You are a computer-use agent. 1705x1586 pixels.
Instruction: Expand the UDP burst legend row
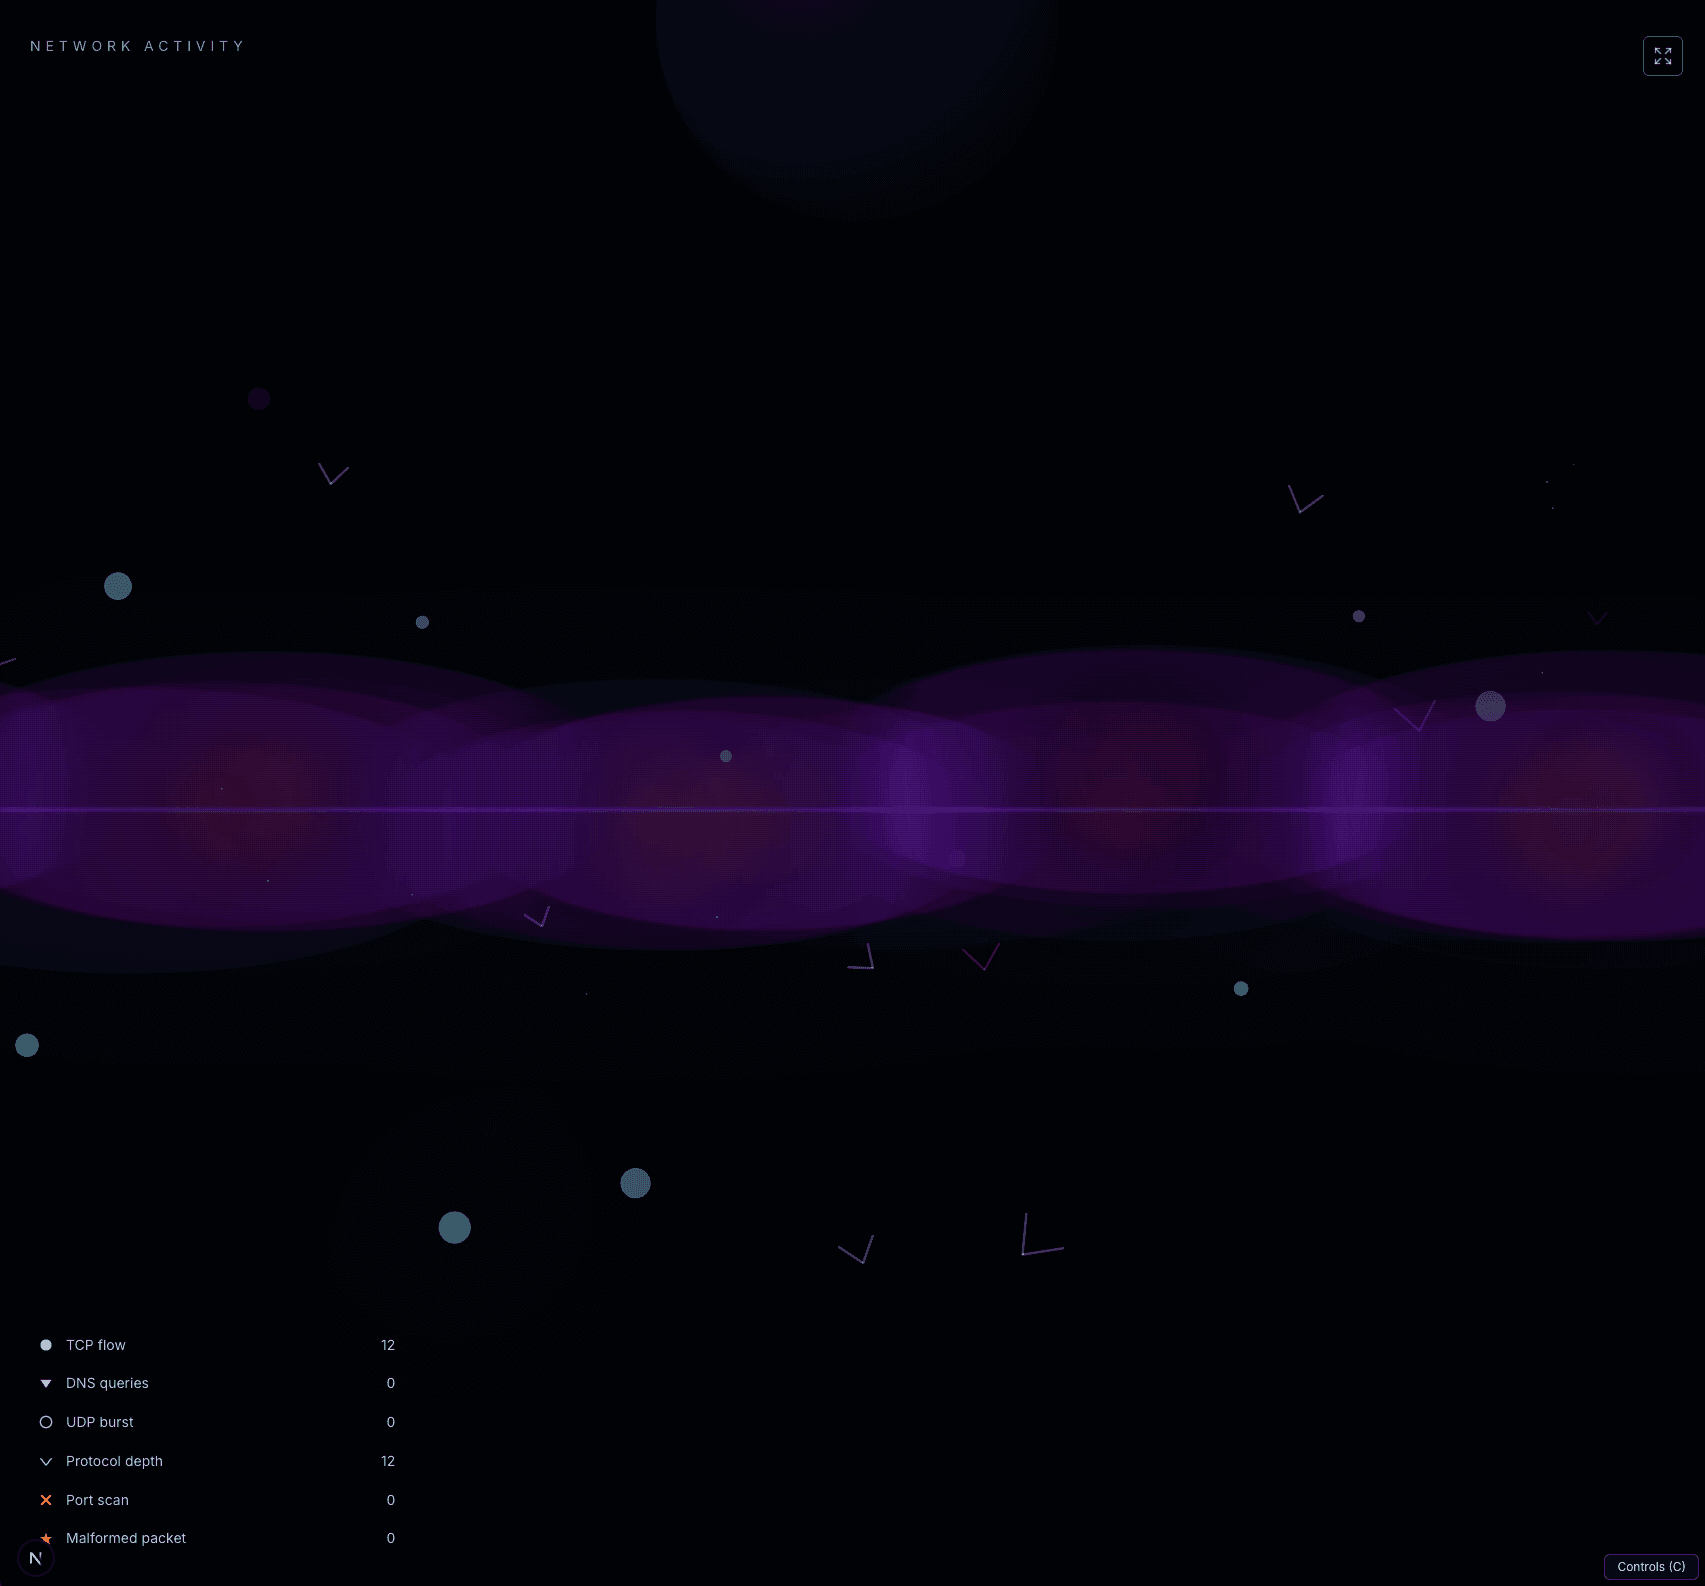coord(99,1421)
